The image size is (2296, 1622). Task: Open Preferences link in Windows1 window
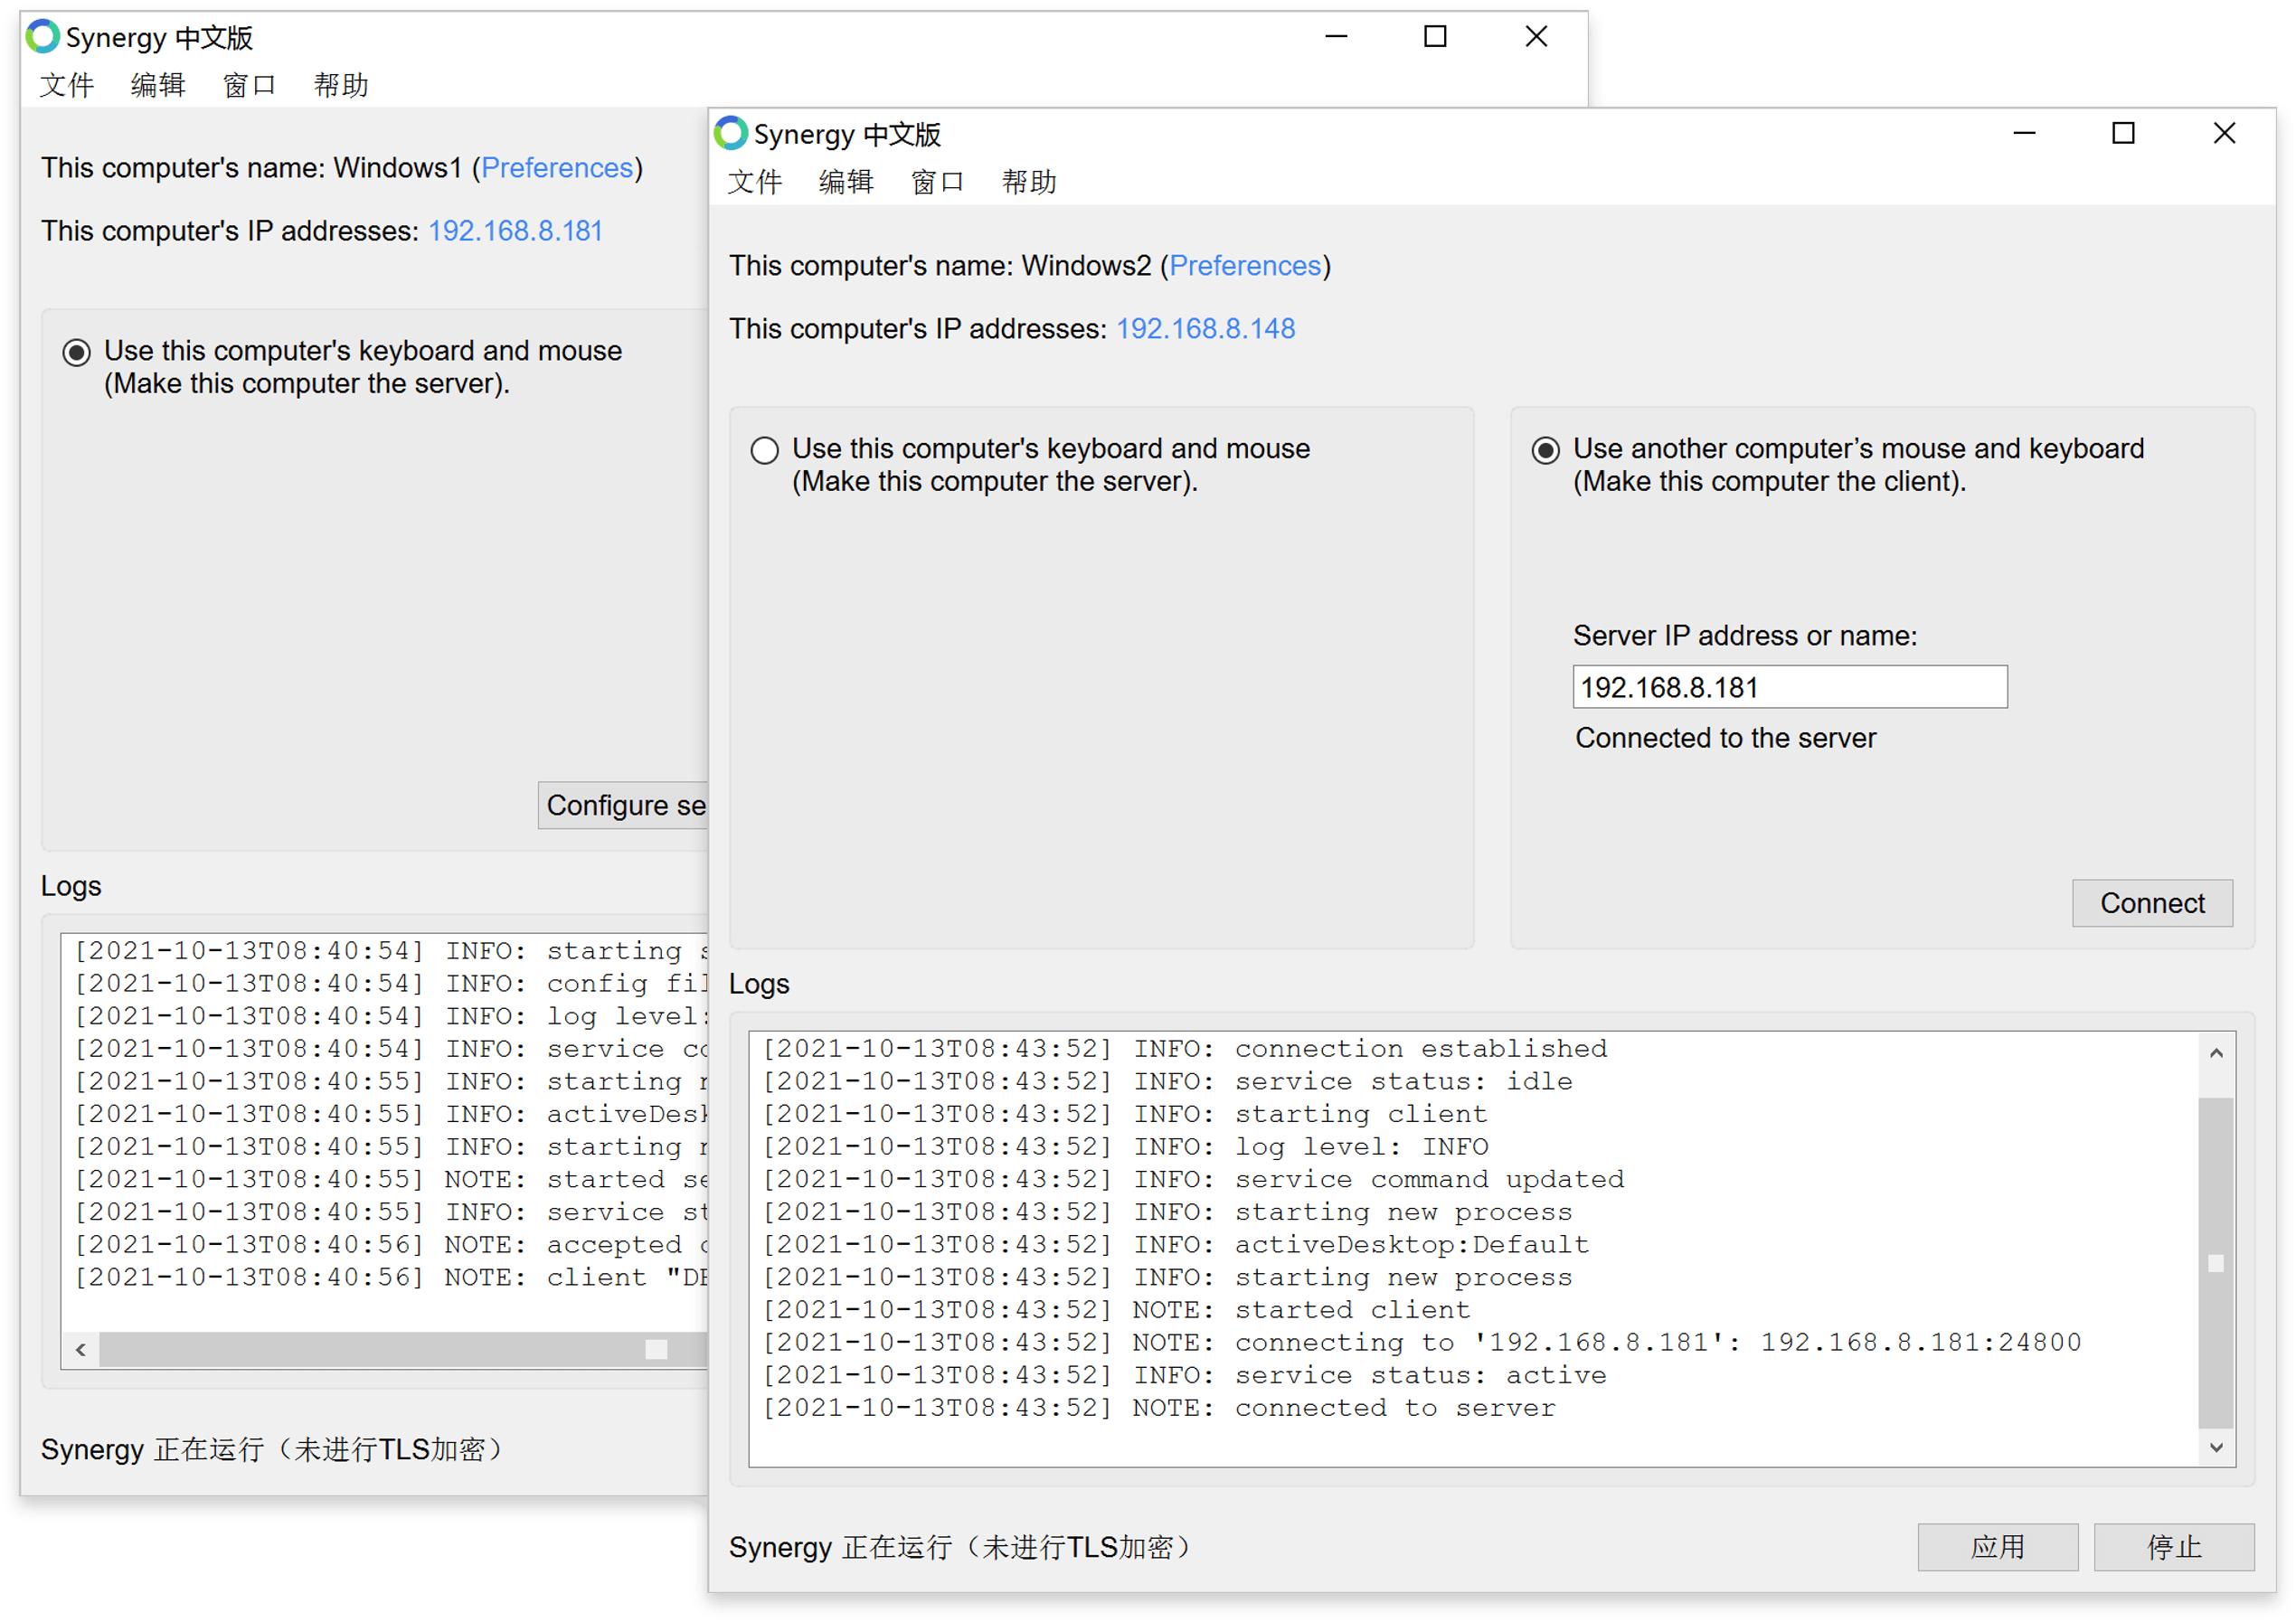click(x=557, y=168)
